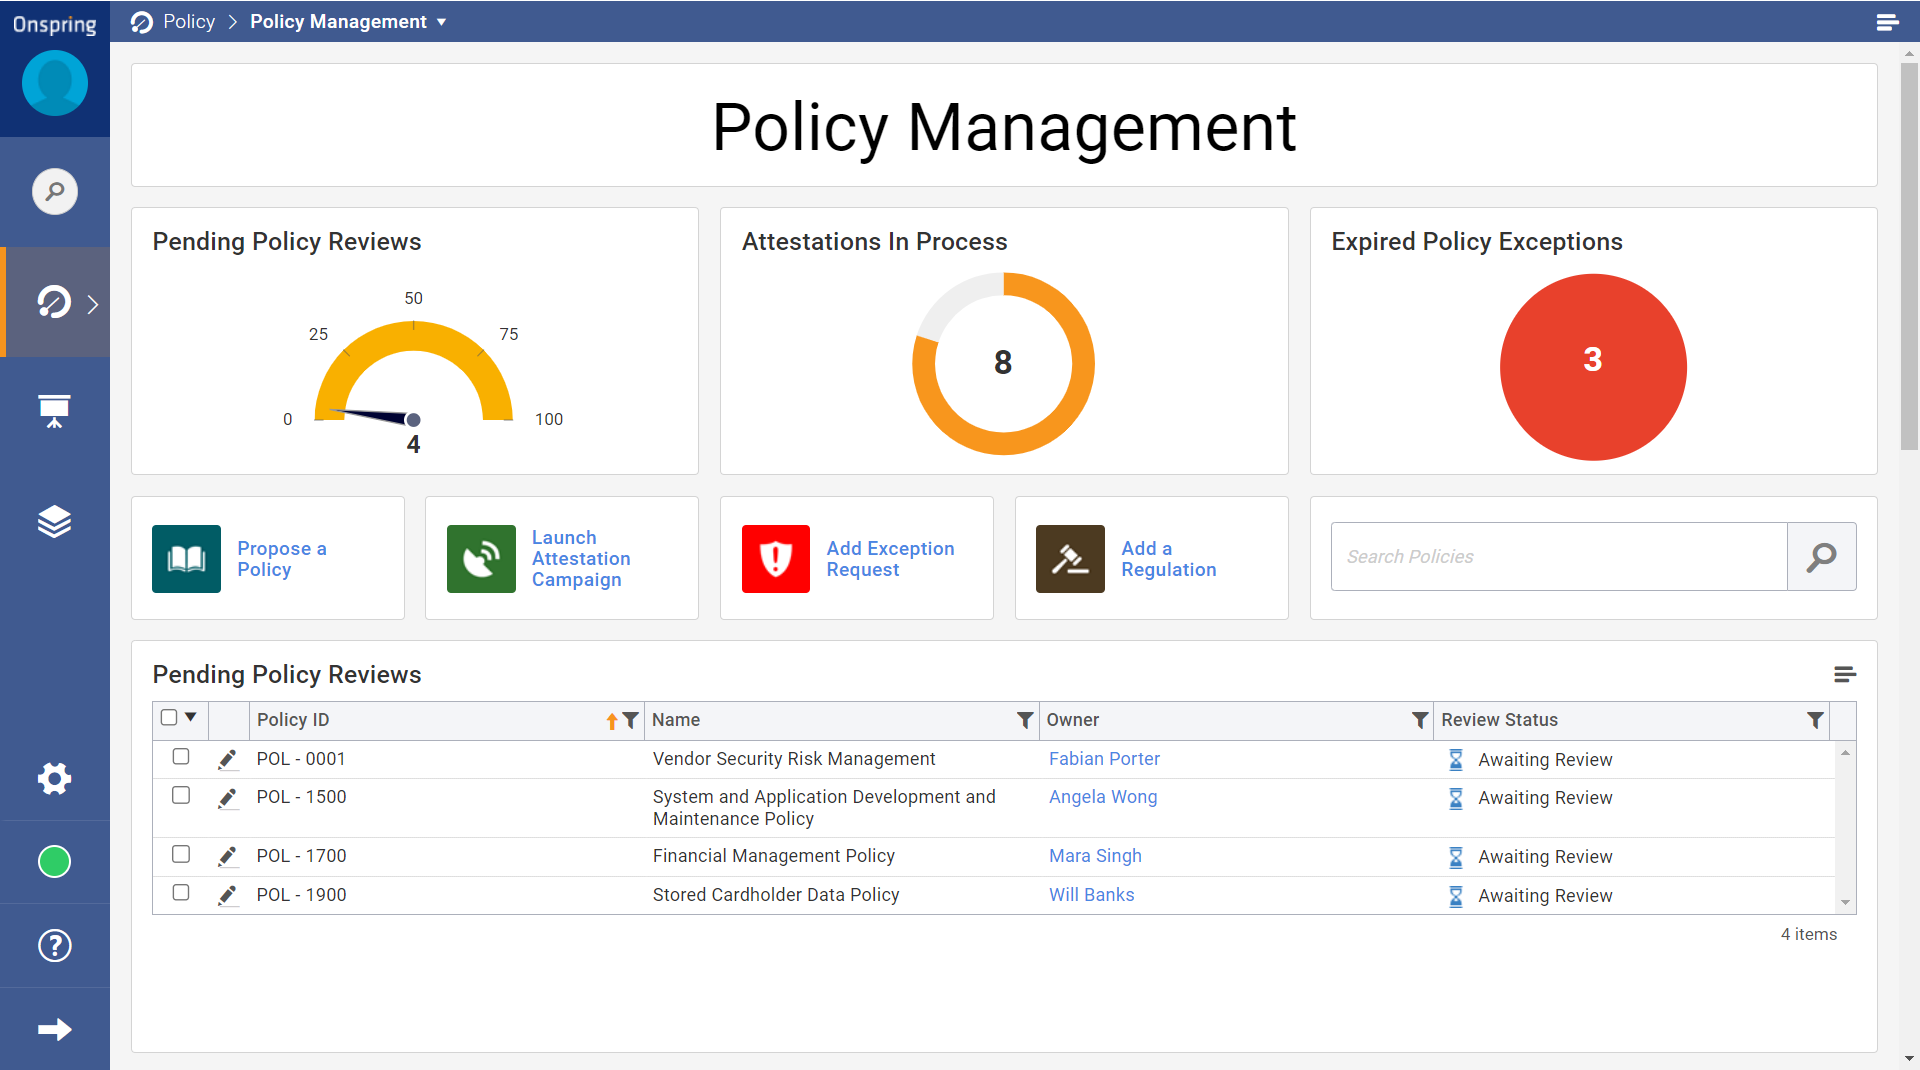Image resolution: width=1920 pixels, height=1070 pixels.
Task: Click the Search Policies input field
Action: point(1558,557)
